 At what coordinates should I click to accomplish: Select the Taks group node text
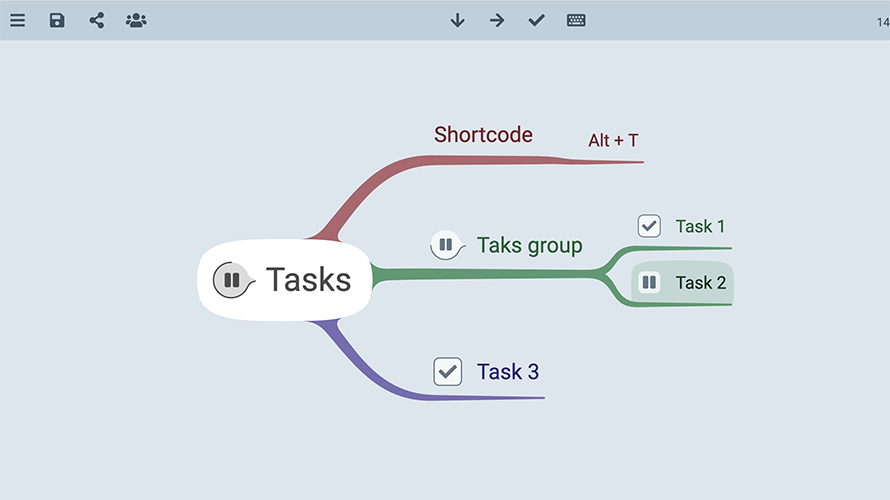point(529,245)
